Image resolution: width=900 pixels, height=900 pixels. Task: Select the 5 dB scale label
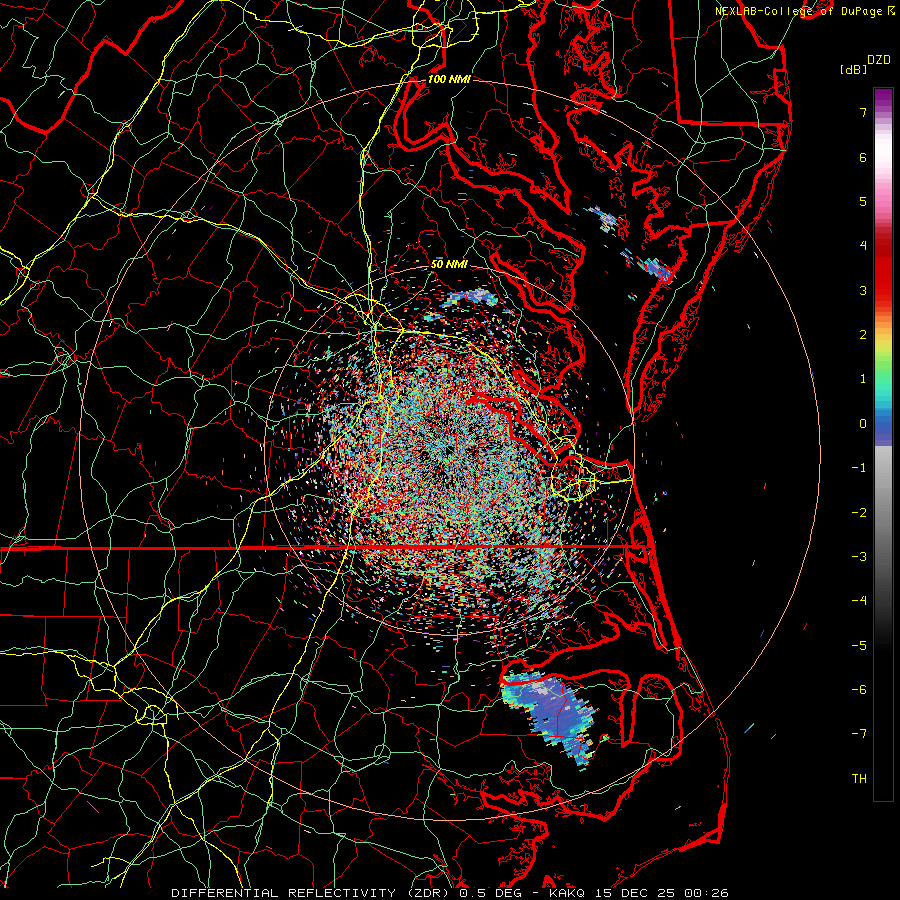click(x=863, y=201)
